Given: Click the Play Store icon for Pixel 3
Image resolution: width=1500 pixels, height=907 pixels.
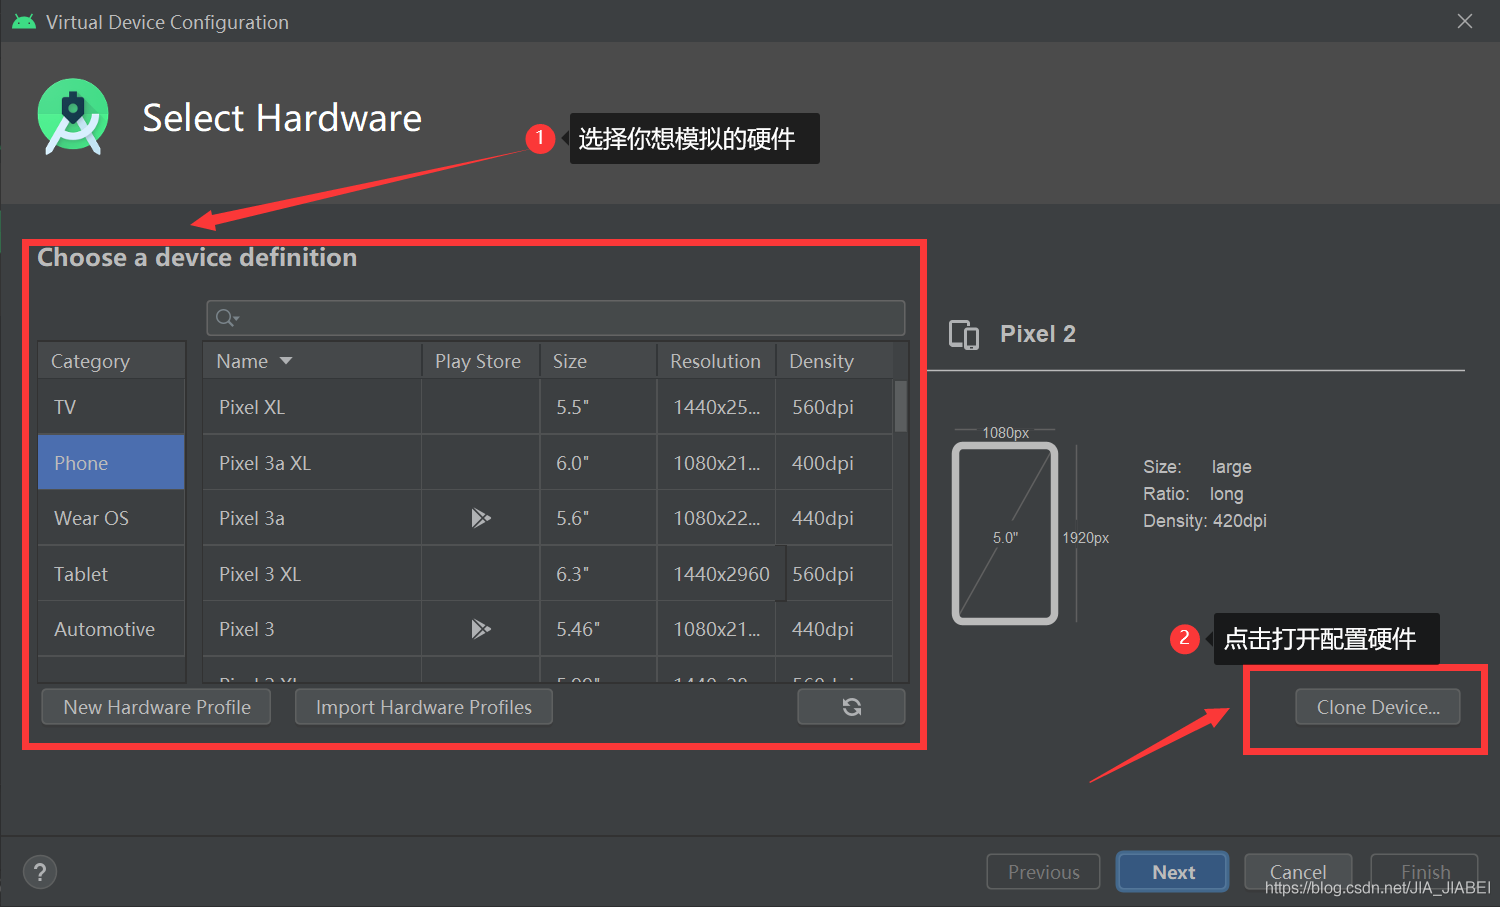Looking at the screenshot, I should tap(481, 629).
